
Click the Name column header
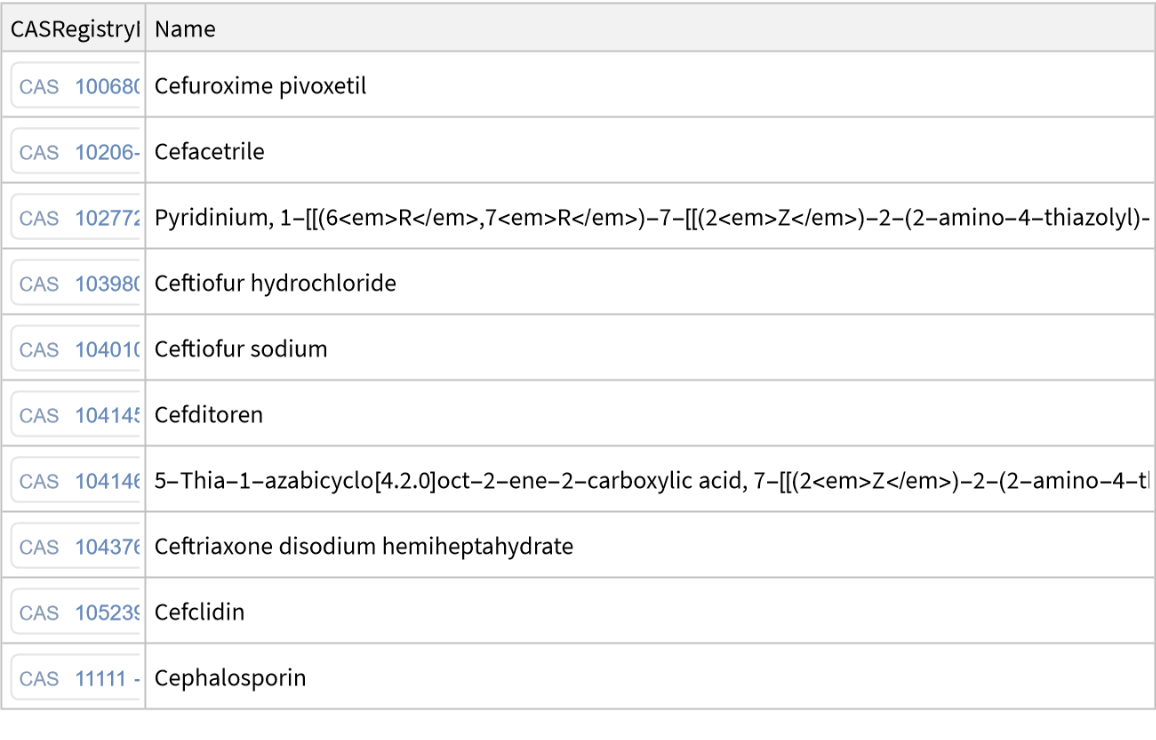[185, 30]
